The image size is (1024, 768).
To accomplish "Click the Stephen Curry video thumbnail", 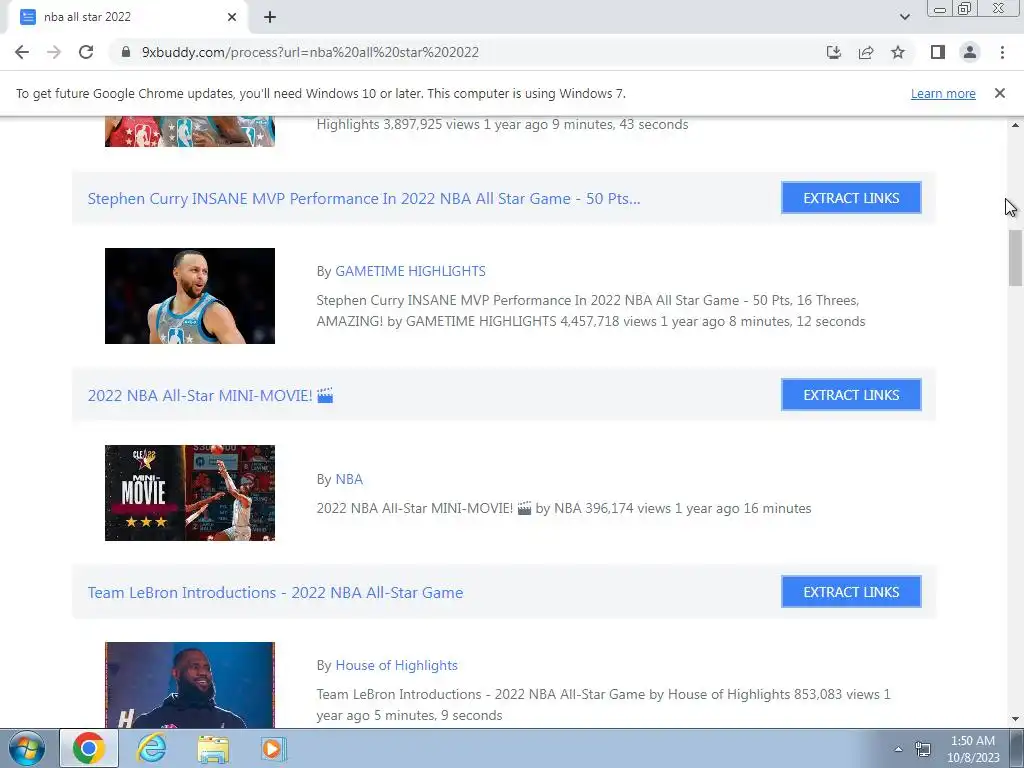I will coord(190,296).
